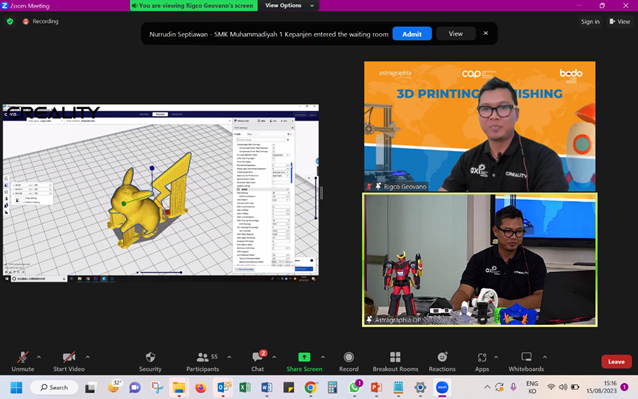This screenshot has height=399, width=638.
Task: Click the red Leave button
Action: [x=616, y=362]
